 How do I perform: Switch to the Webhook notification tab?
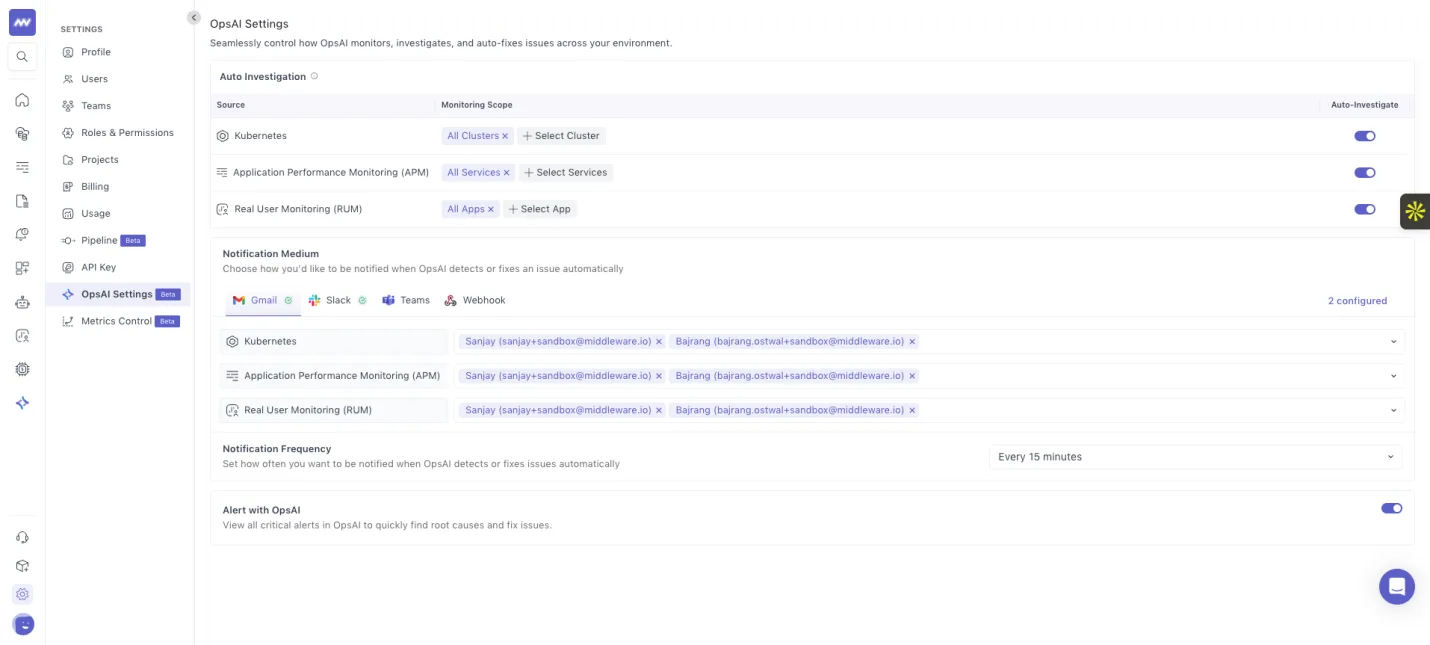tap(475, 301)
